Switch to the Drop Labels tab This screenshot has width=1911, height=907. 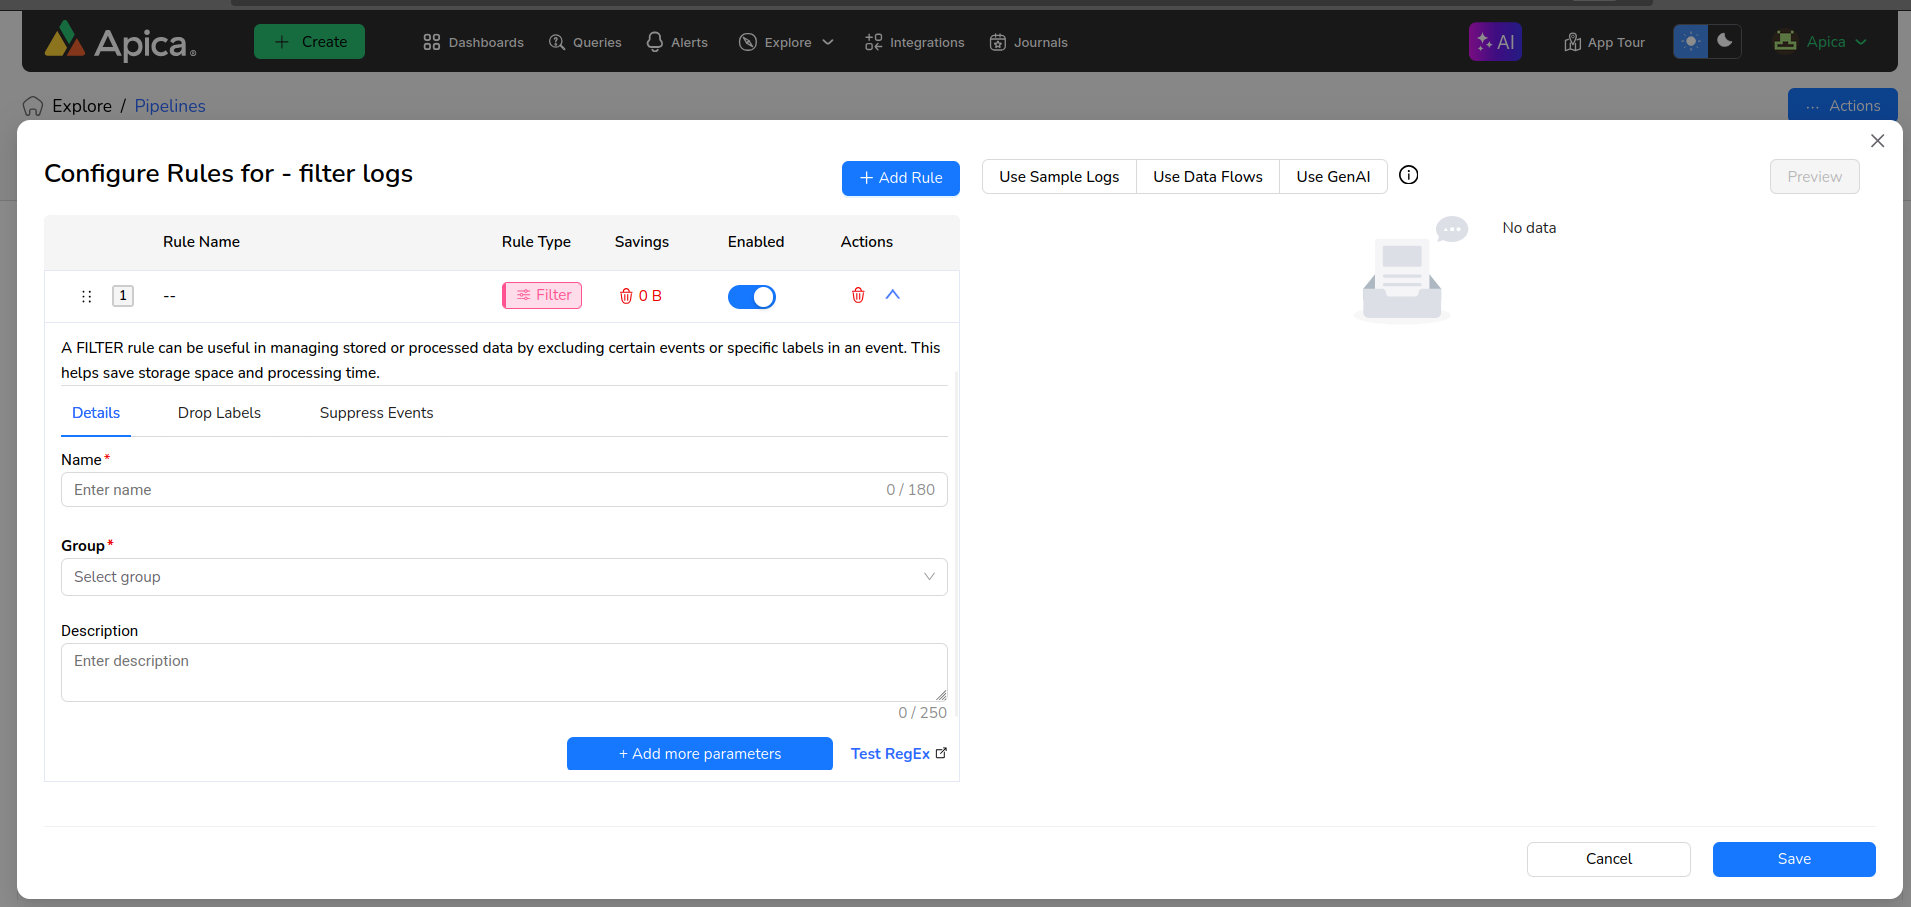pos(219,413)
